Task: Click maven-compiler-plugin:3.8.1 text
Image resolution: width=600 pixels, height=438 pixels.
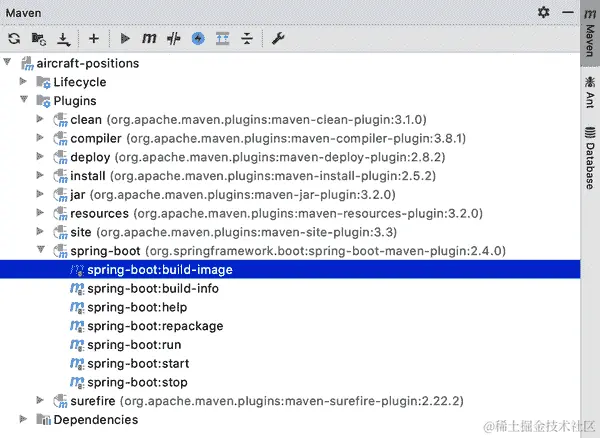Action: click(x=374, y=138)
